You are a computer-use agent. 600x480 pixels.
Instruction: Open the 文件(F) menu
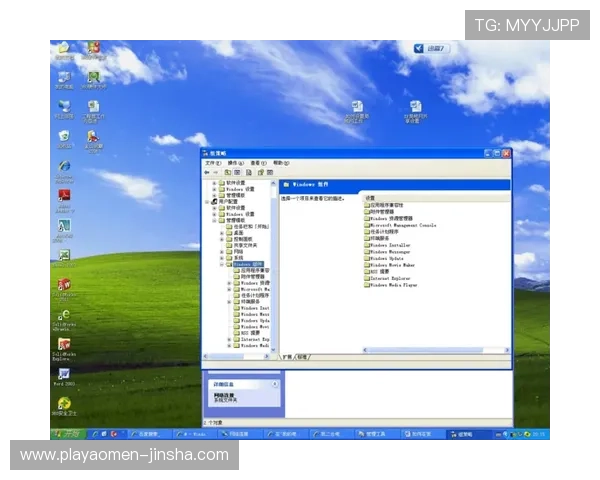212,162
